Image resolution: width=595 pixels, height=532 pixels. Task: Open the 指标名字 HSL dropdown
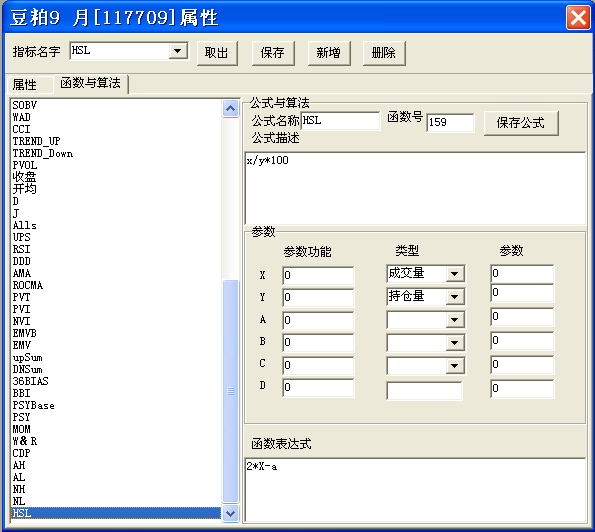(x=177, y=51)
